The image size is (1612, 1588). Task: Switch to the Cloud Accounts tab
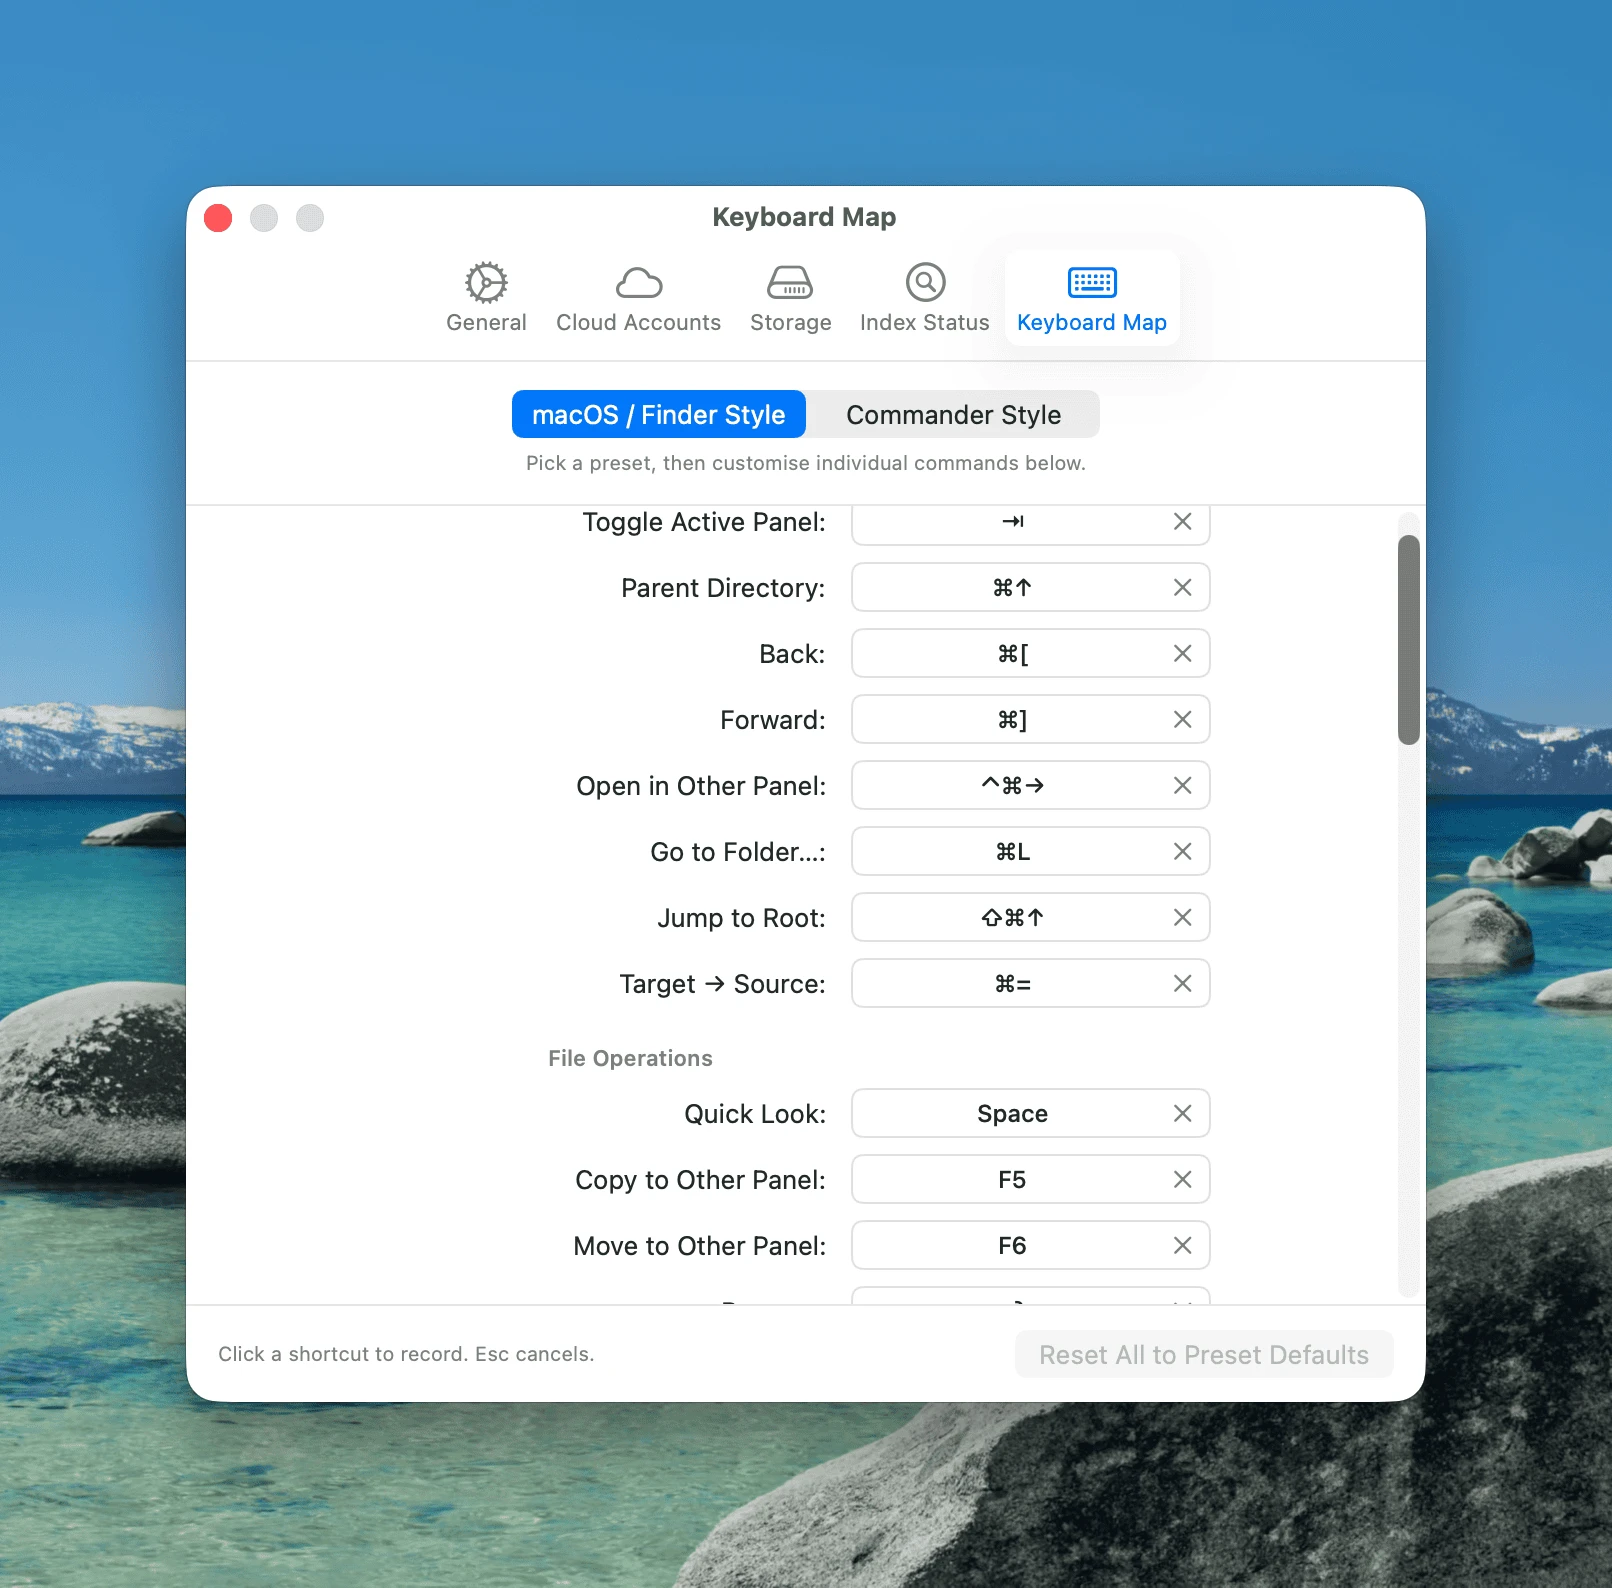pyautogui.click(x=638, y=297)
